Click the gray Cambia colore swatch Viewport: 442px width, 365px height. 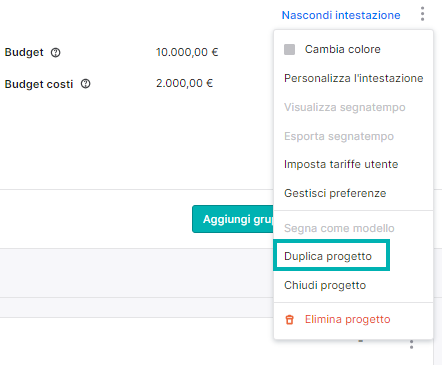(289, 49)
